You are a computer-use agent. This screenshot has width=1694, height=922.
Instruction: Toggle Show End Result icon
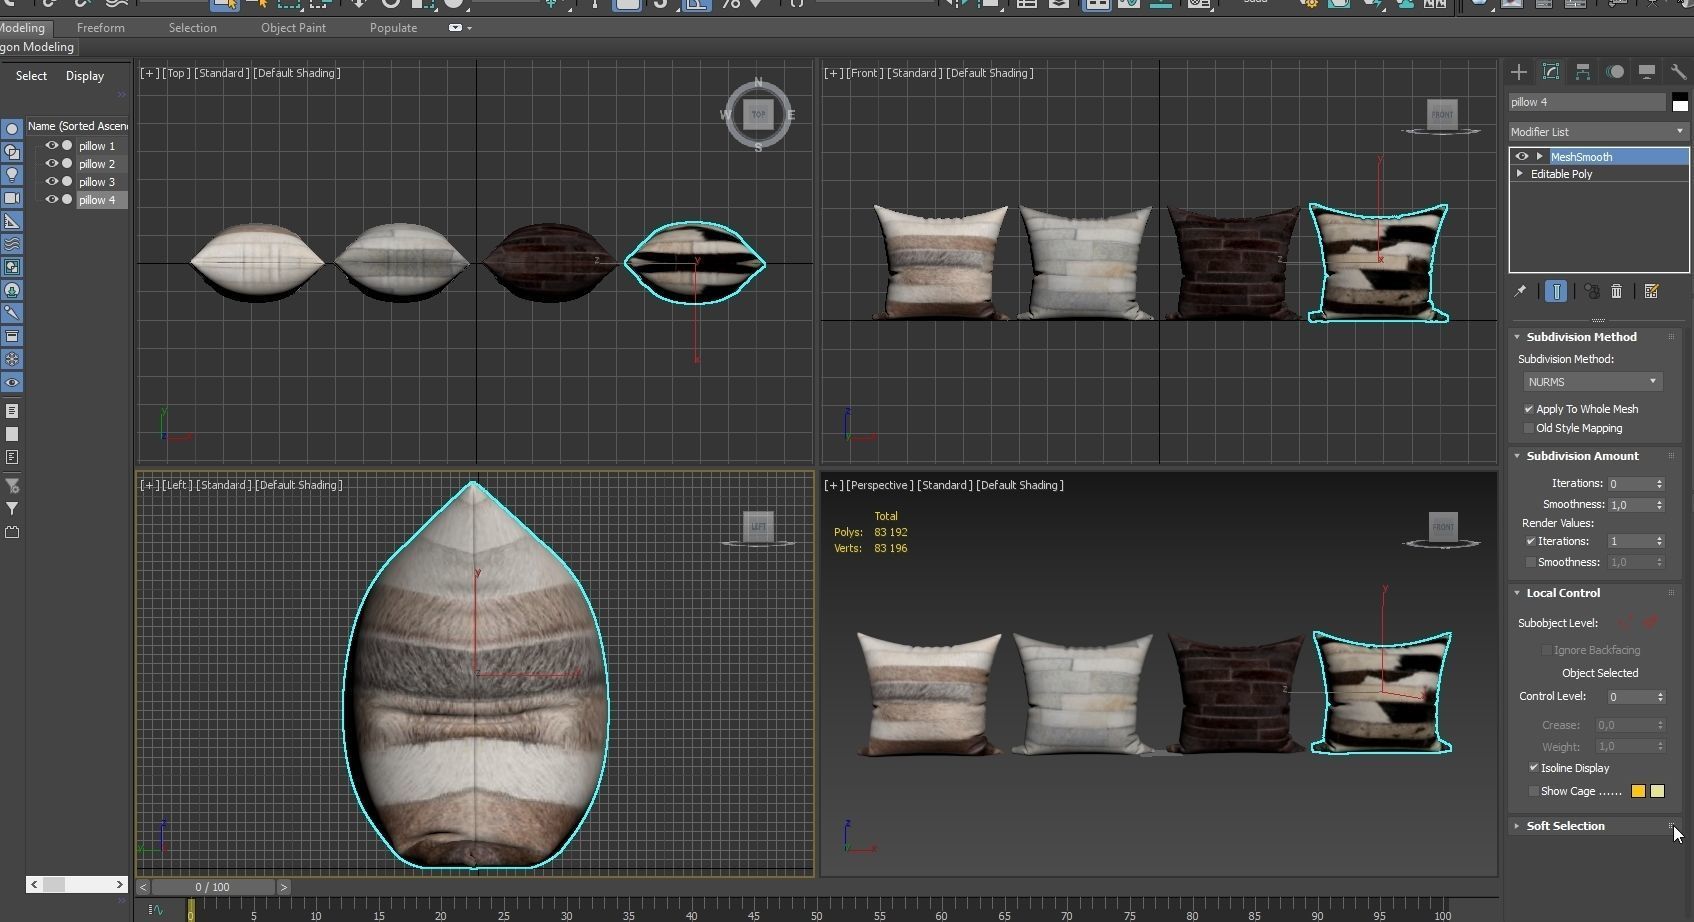(1556, 291)
